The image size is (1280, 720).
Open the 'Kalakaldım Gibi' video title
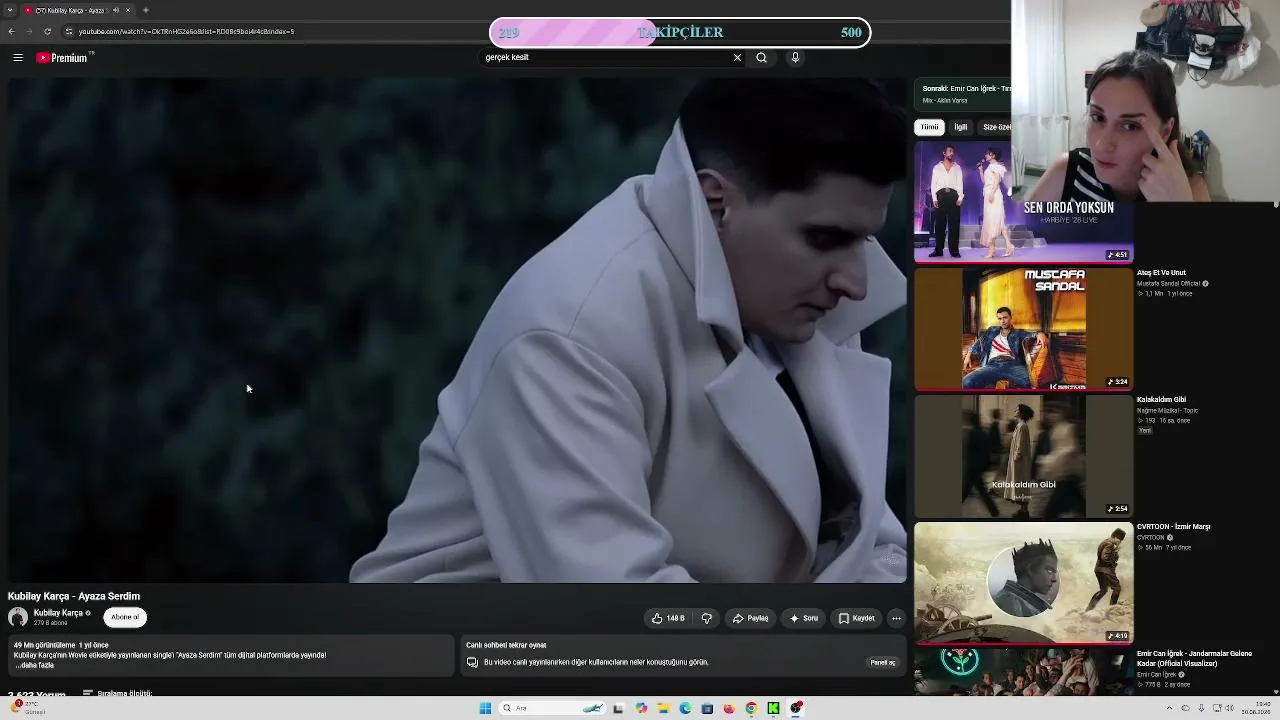pos(1161,400)
